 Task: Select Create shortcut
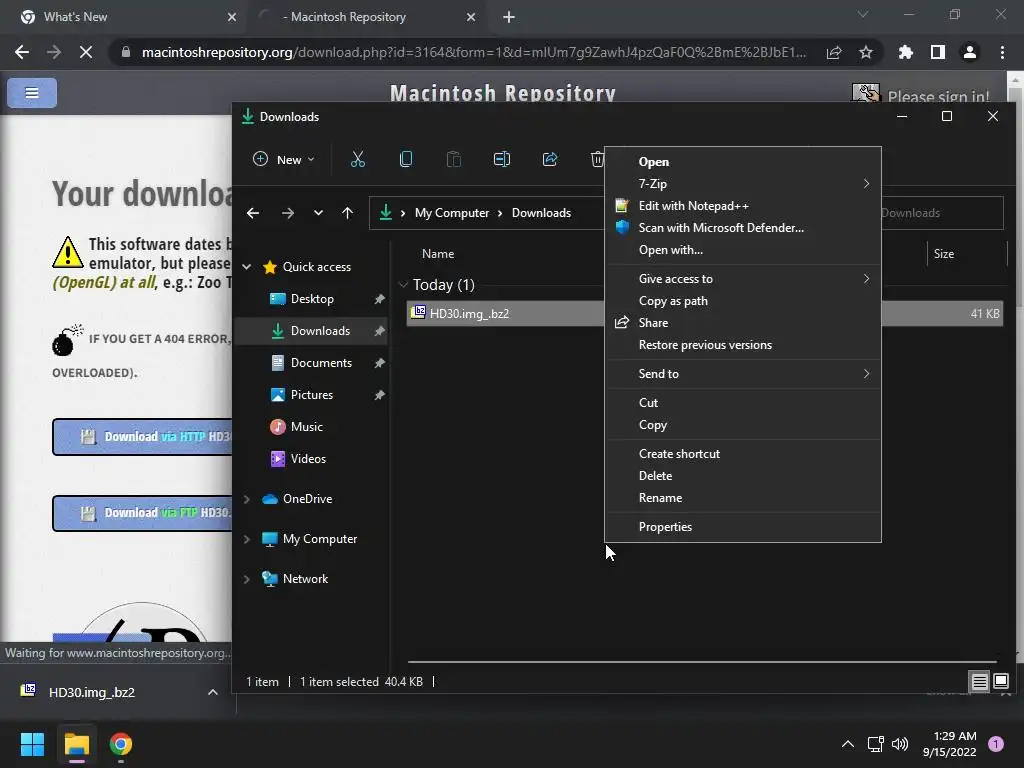(743, 454)
